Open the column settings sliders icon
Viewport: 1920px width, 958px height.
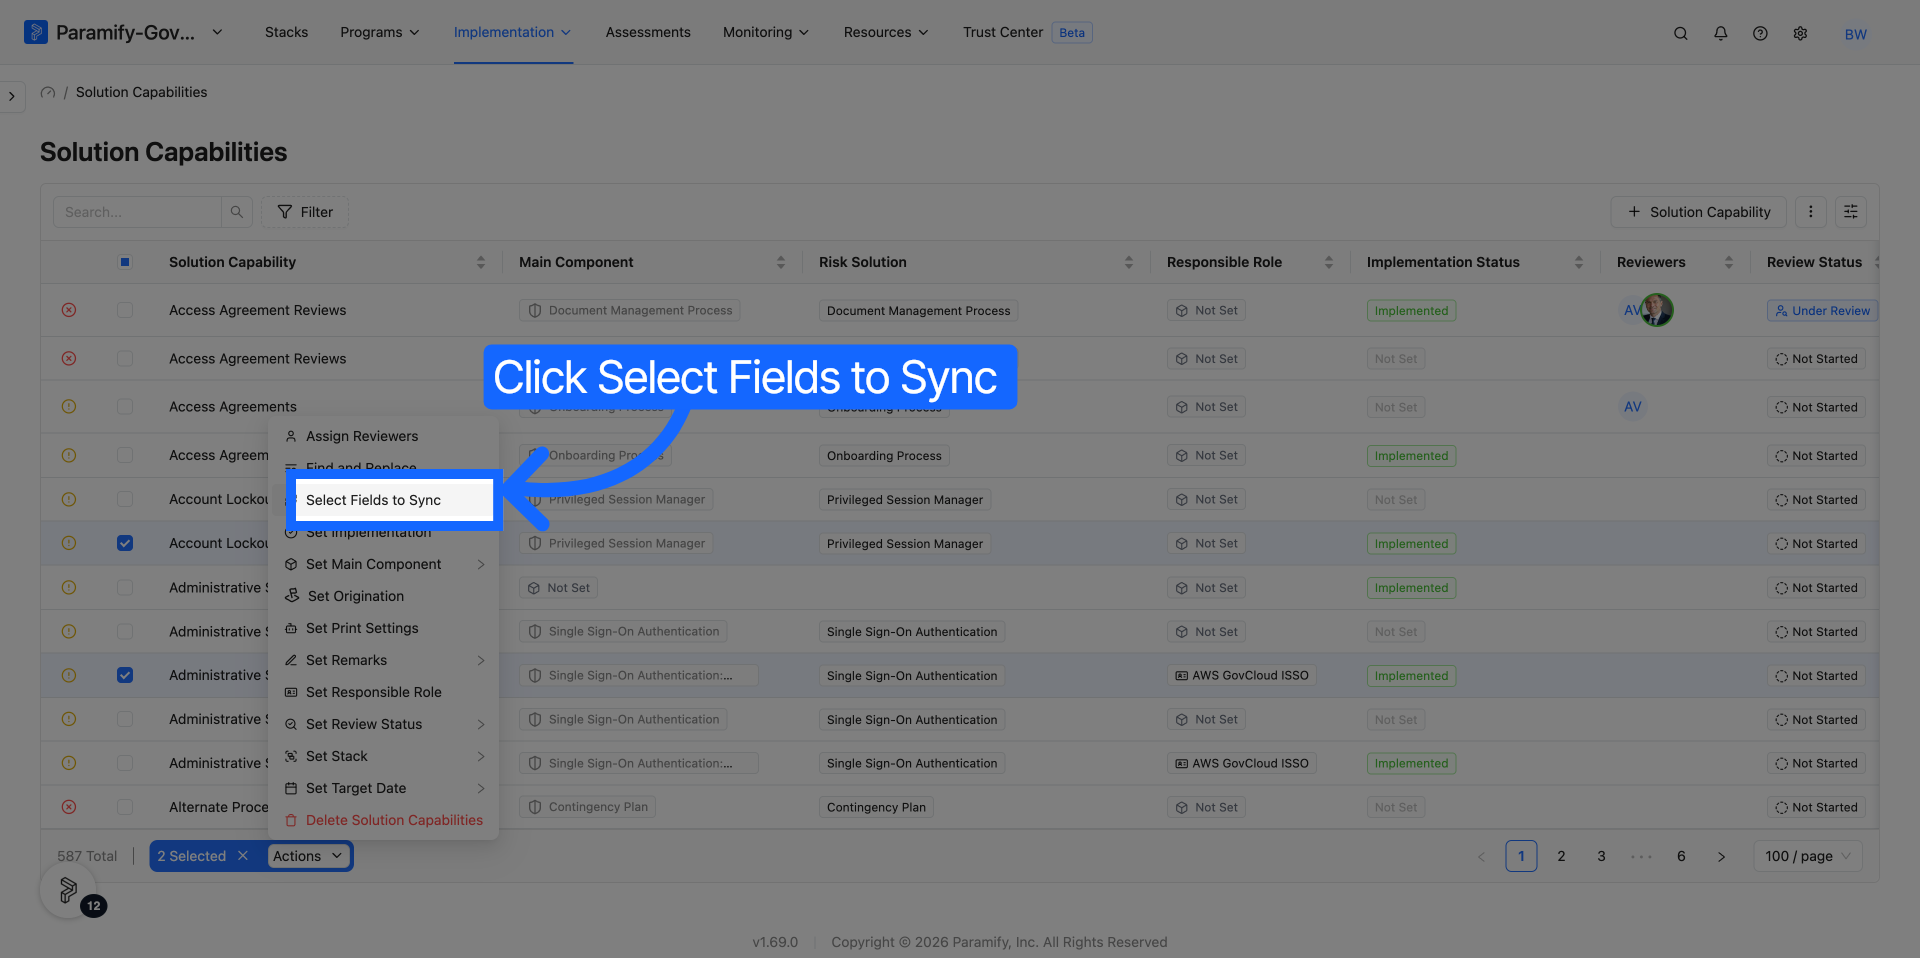point(1851,212)
